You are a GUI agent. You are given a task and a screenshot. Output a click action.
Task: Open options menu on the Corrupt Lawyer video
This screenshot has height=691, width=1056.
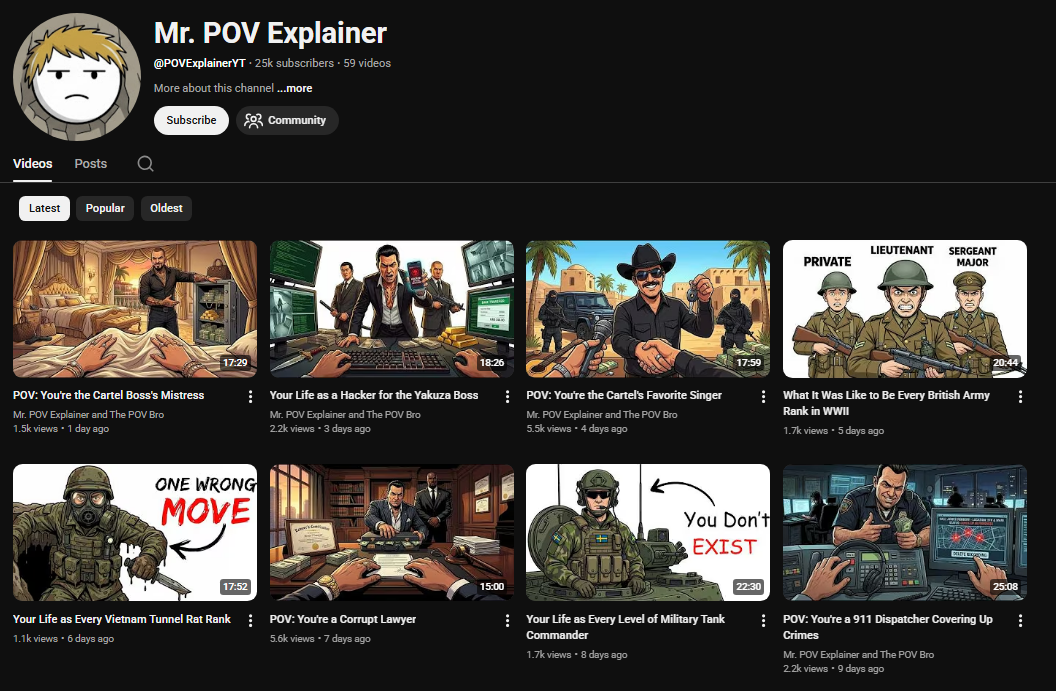tap(506, 620)
